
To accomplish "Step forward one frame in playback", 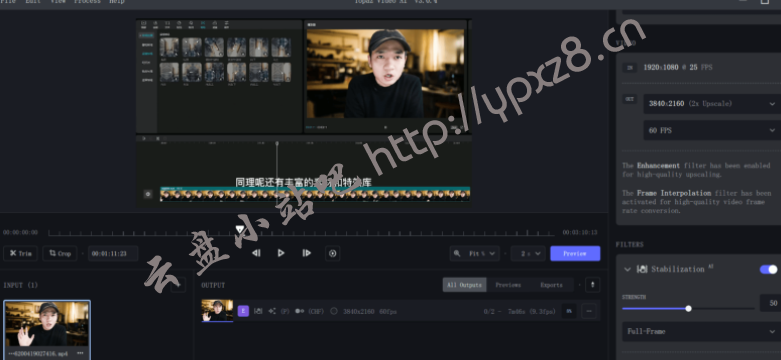I will [307, 253].
